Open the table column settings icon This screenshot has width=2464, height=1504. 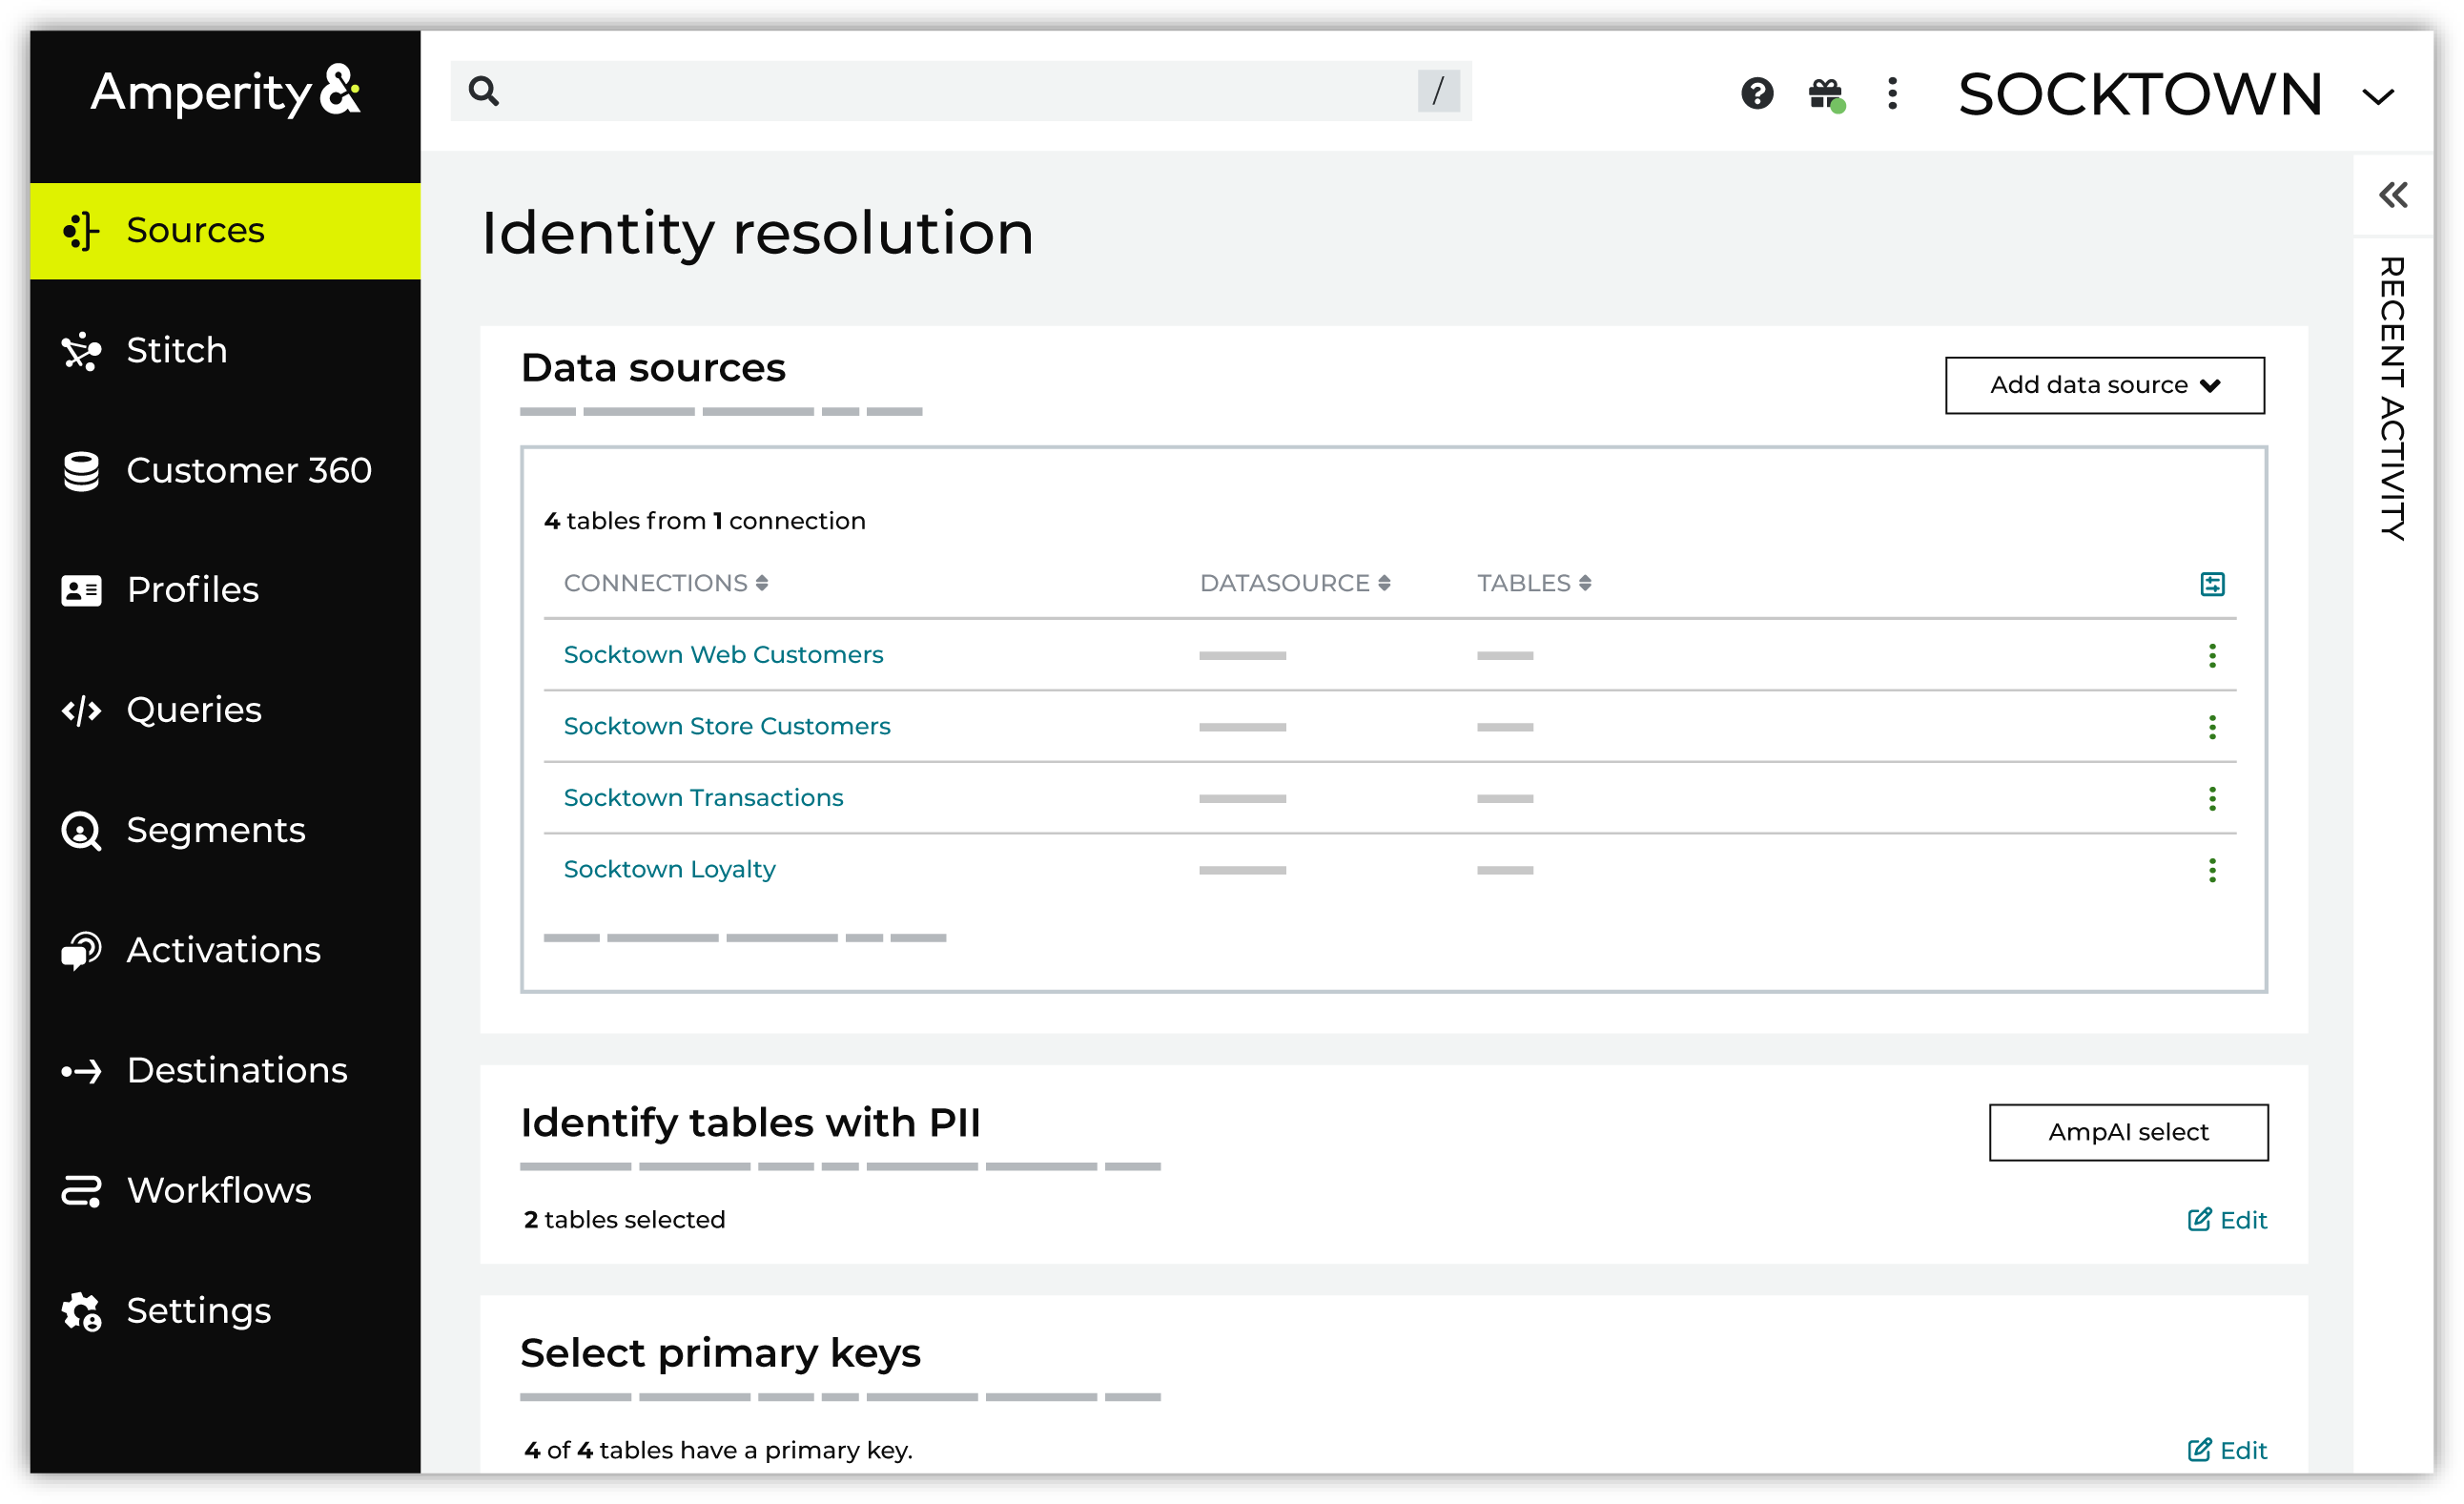[2213, 583]
